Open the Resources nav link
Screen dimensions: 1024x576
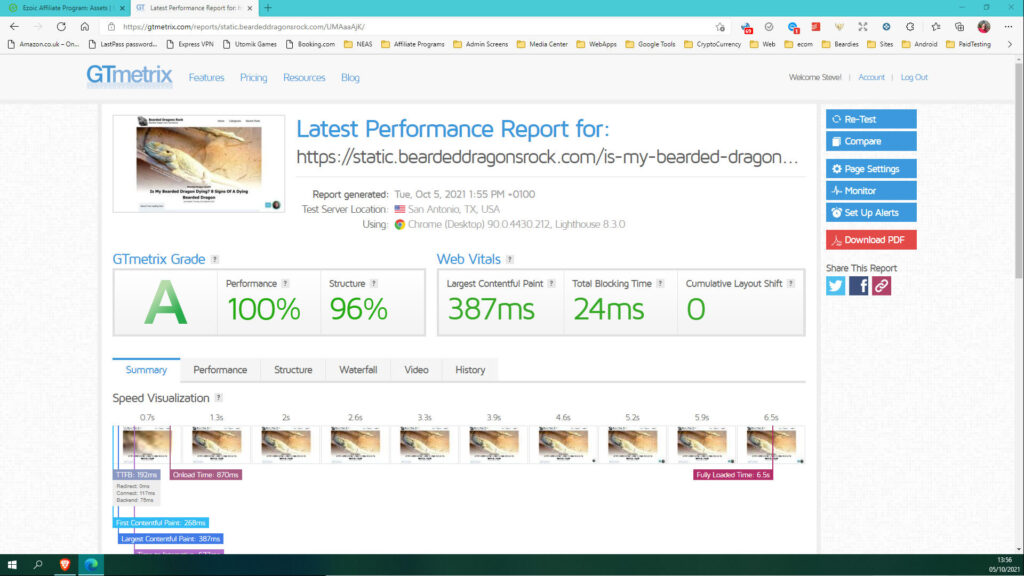[x=304, y=77]
